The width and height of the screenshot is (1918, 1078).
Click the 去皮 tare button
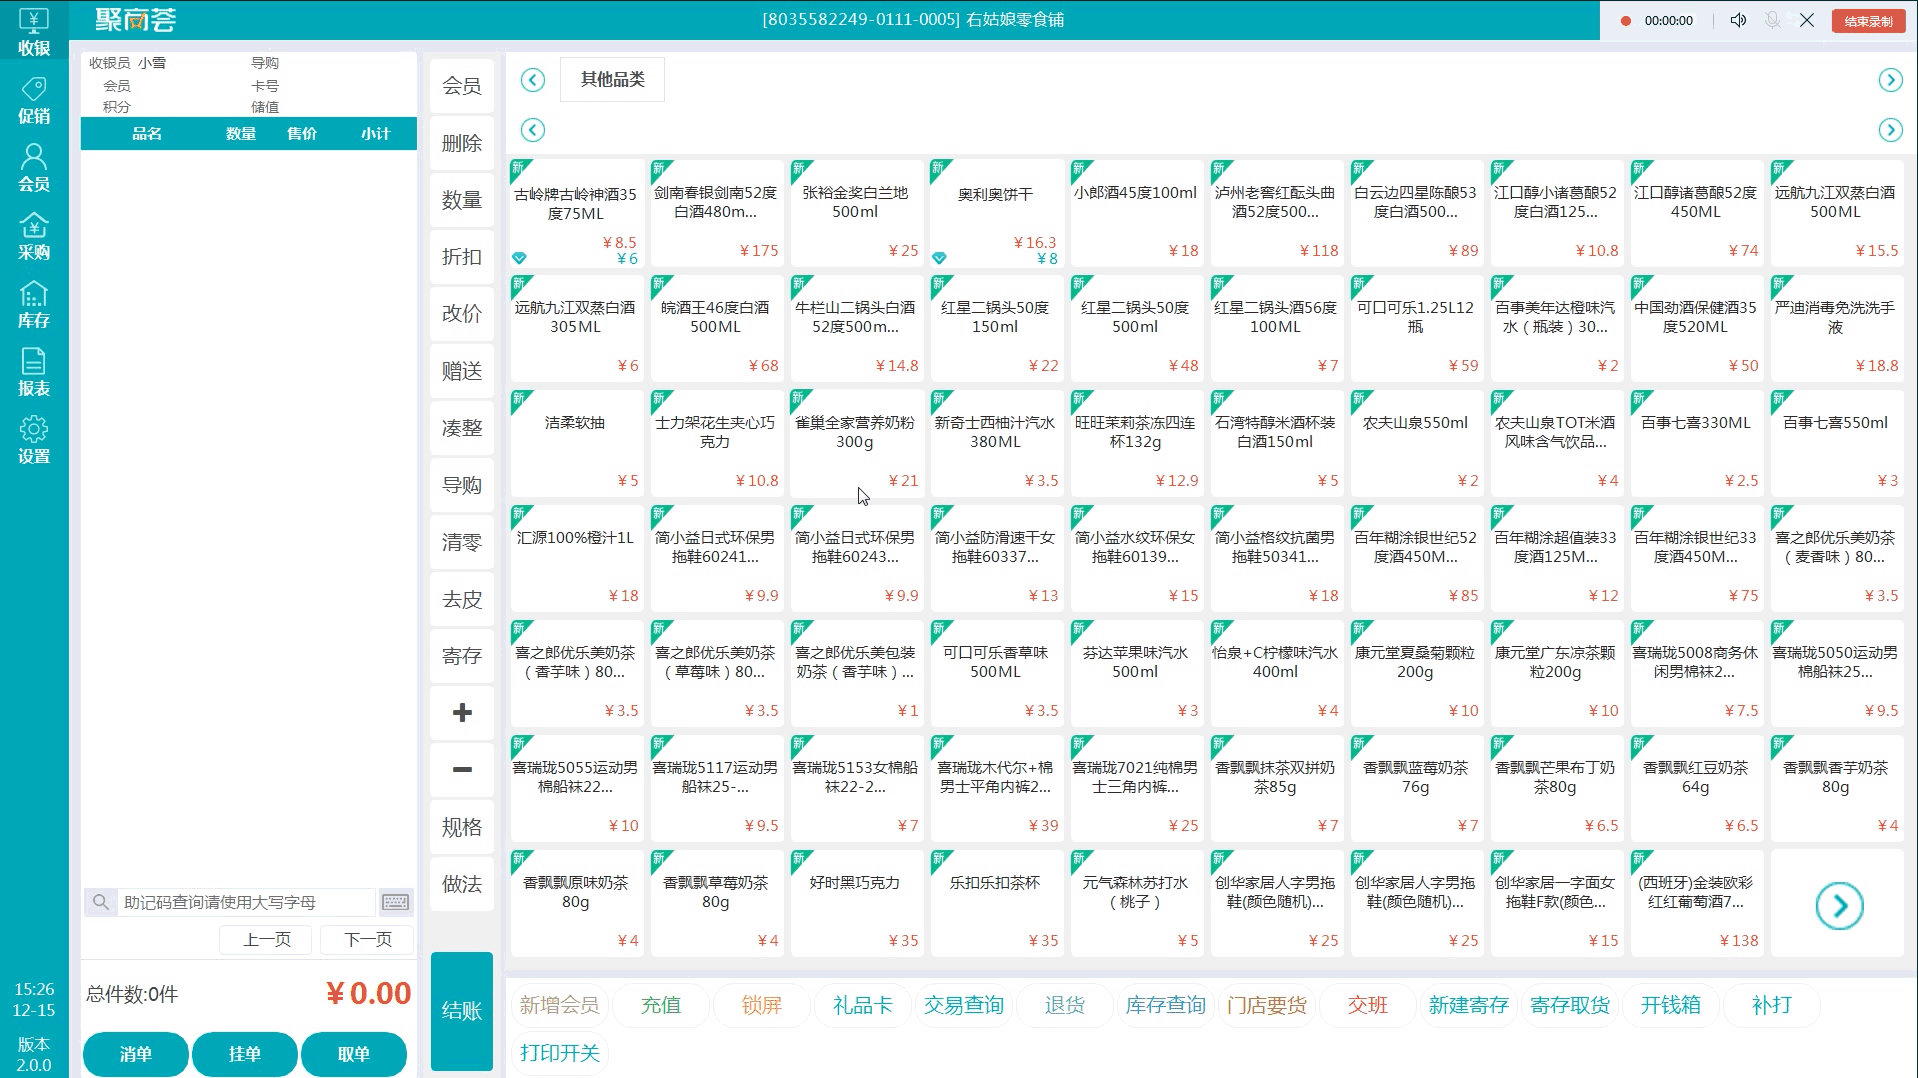click(x=462, y=599)
